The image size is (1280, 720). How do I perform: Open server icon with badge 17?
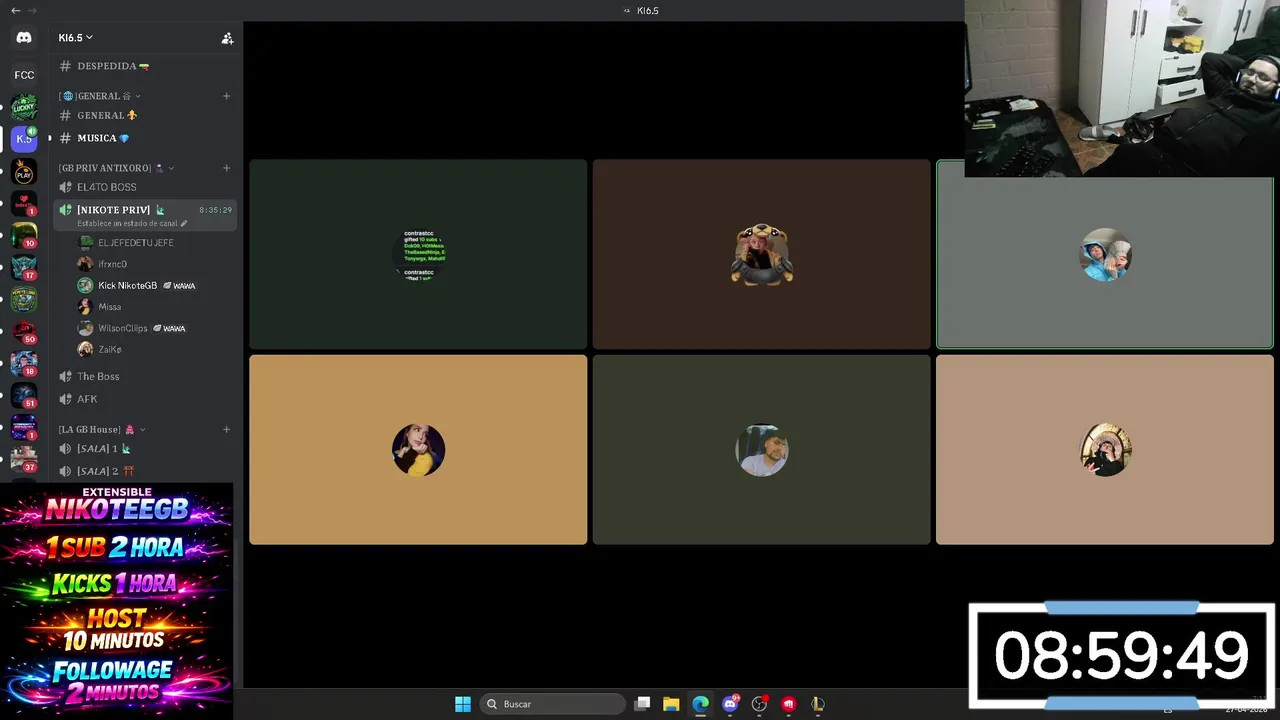(x=24, y=267)
